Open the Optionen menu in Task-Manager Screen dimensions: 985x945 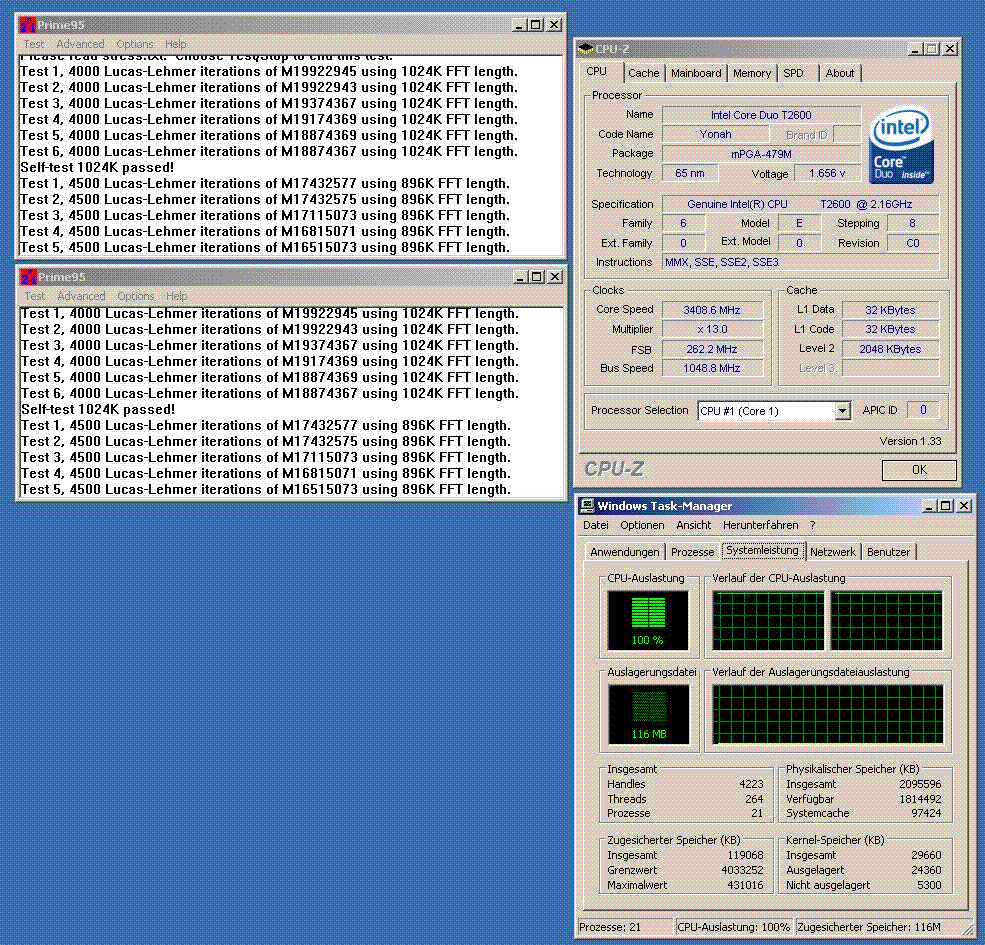[642, 525]
